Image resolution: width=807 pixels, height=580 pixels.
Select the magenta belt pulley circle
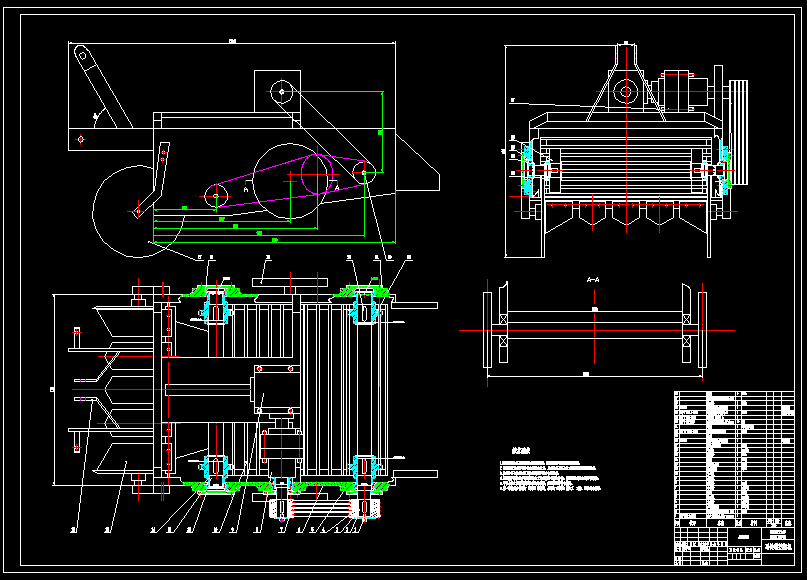pos(317,174)
